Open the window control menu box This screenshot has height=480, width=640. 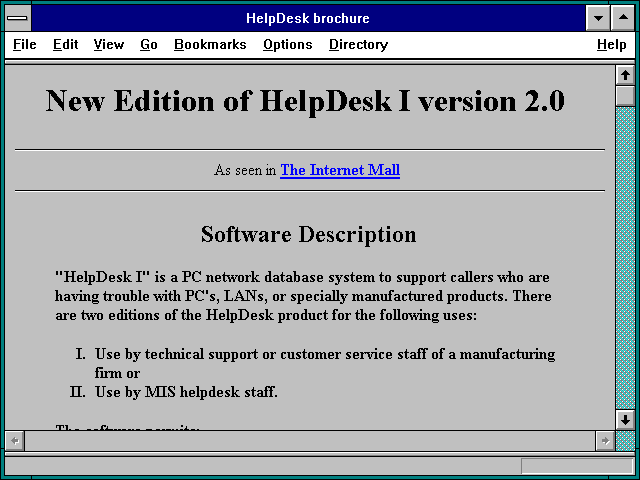click(x=18, y=18)
